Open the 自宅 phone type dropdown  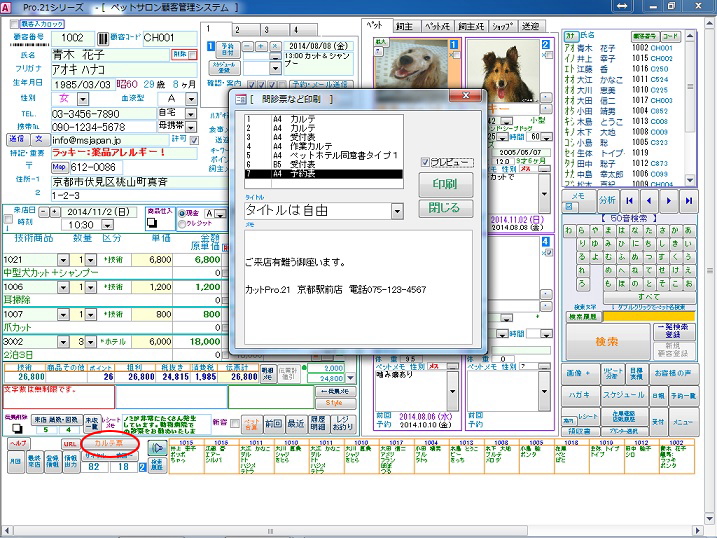191,113
